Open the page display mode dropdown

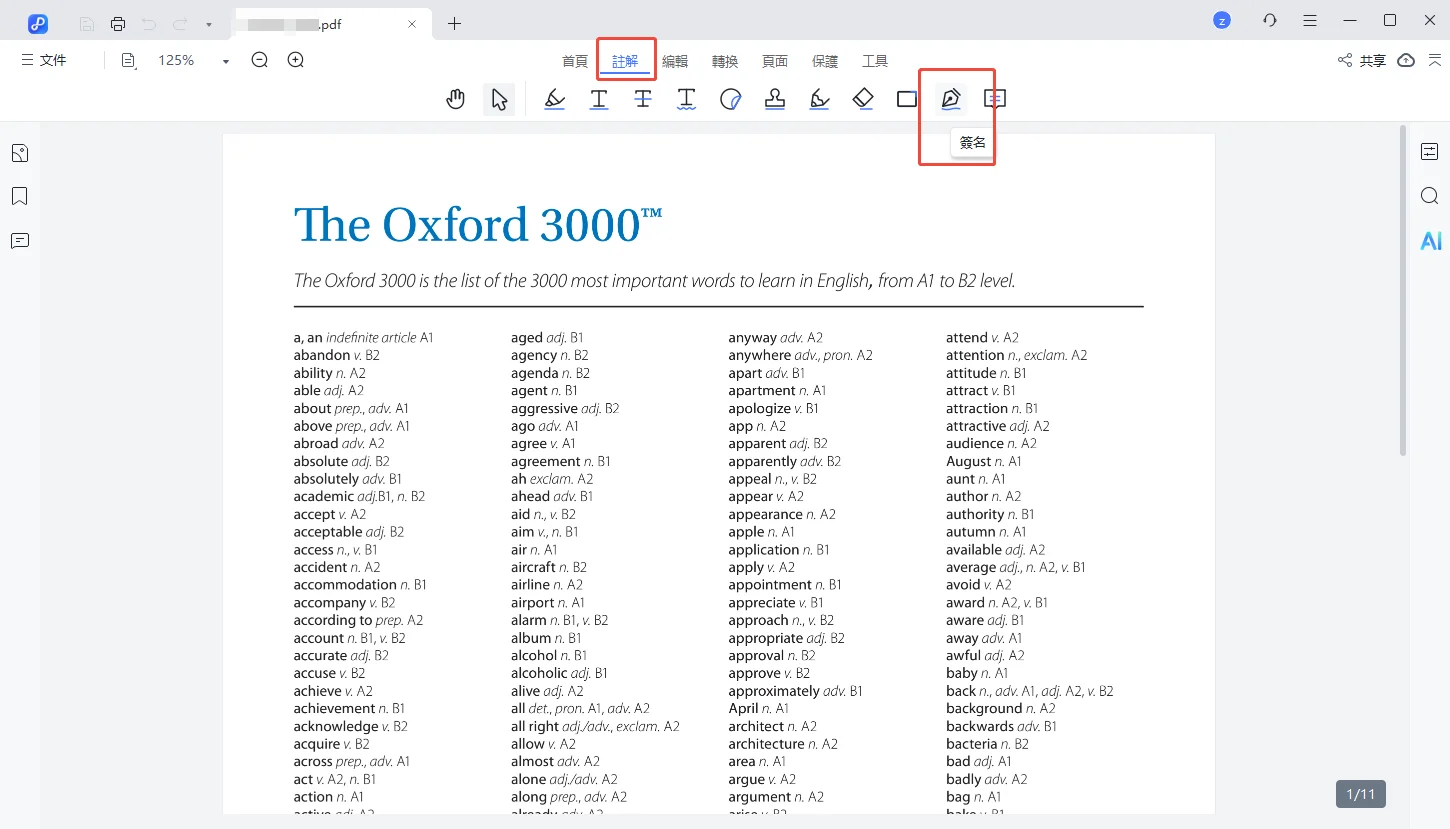[129, 61]
